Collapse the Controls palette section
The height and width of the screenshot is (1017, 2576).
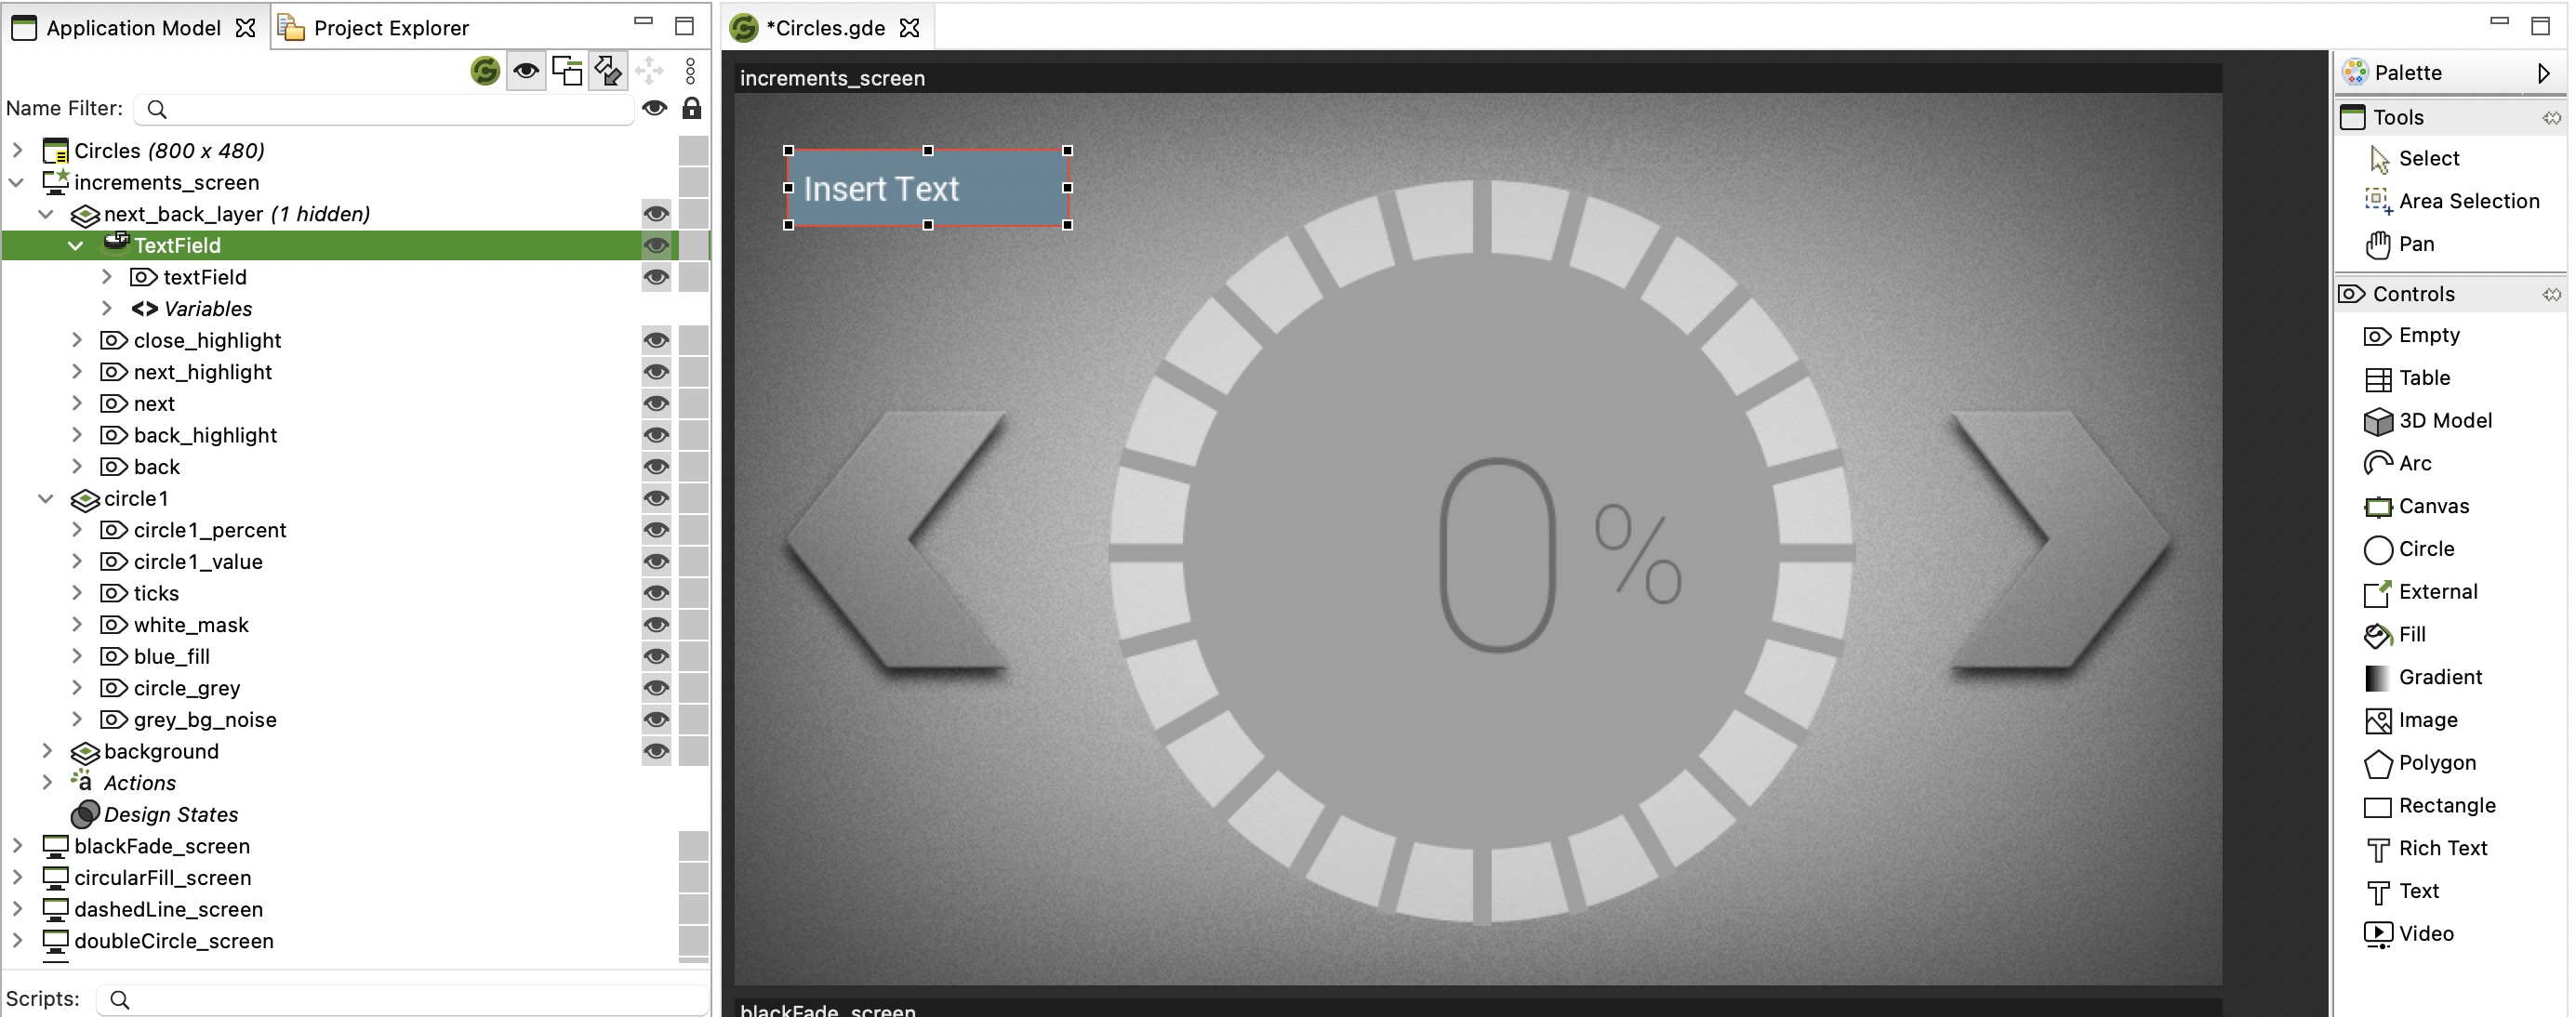[x=2552, y=294]
